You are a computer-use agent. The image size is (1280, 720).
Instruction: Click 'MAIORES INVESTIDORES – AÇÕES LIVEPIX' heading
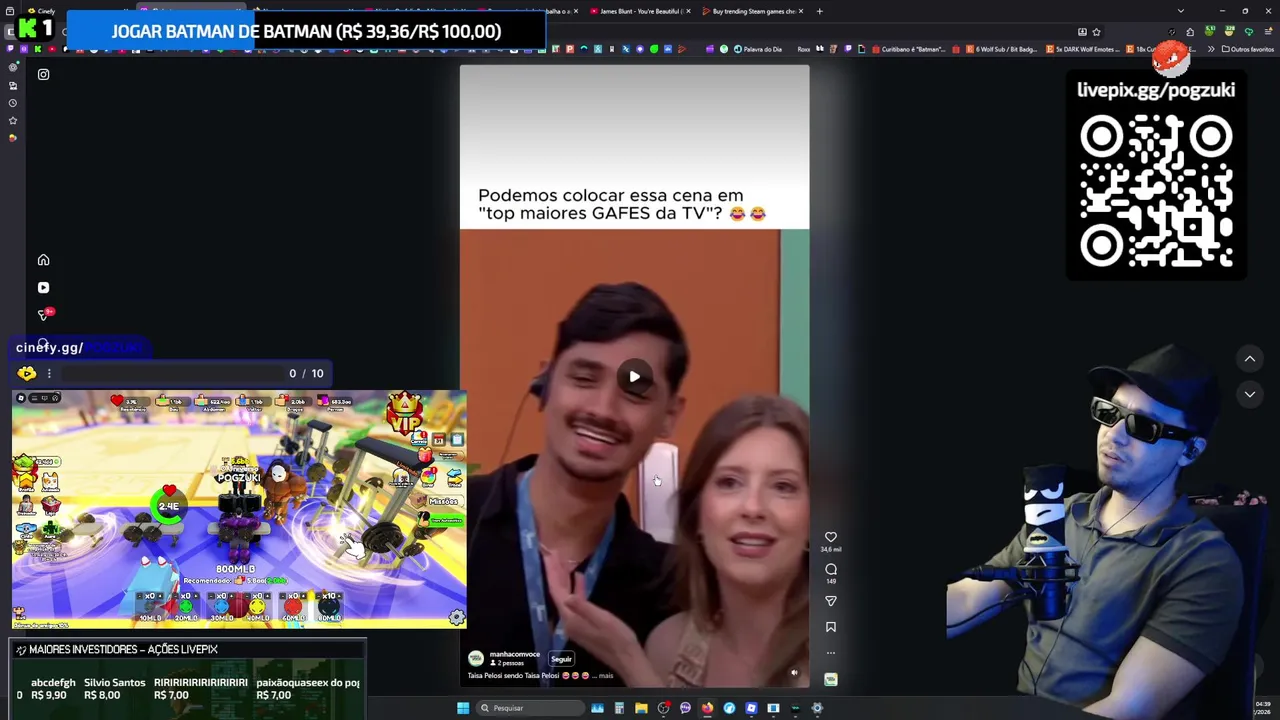pos(123,649)
